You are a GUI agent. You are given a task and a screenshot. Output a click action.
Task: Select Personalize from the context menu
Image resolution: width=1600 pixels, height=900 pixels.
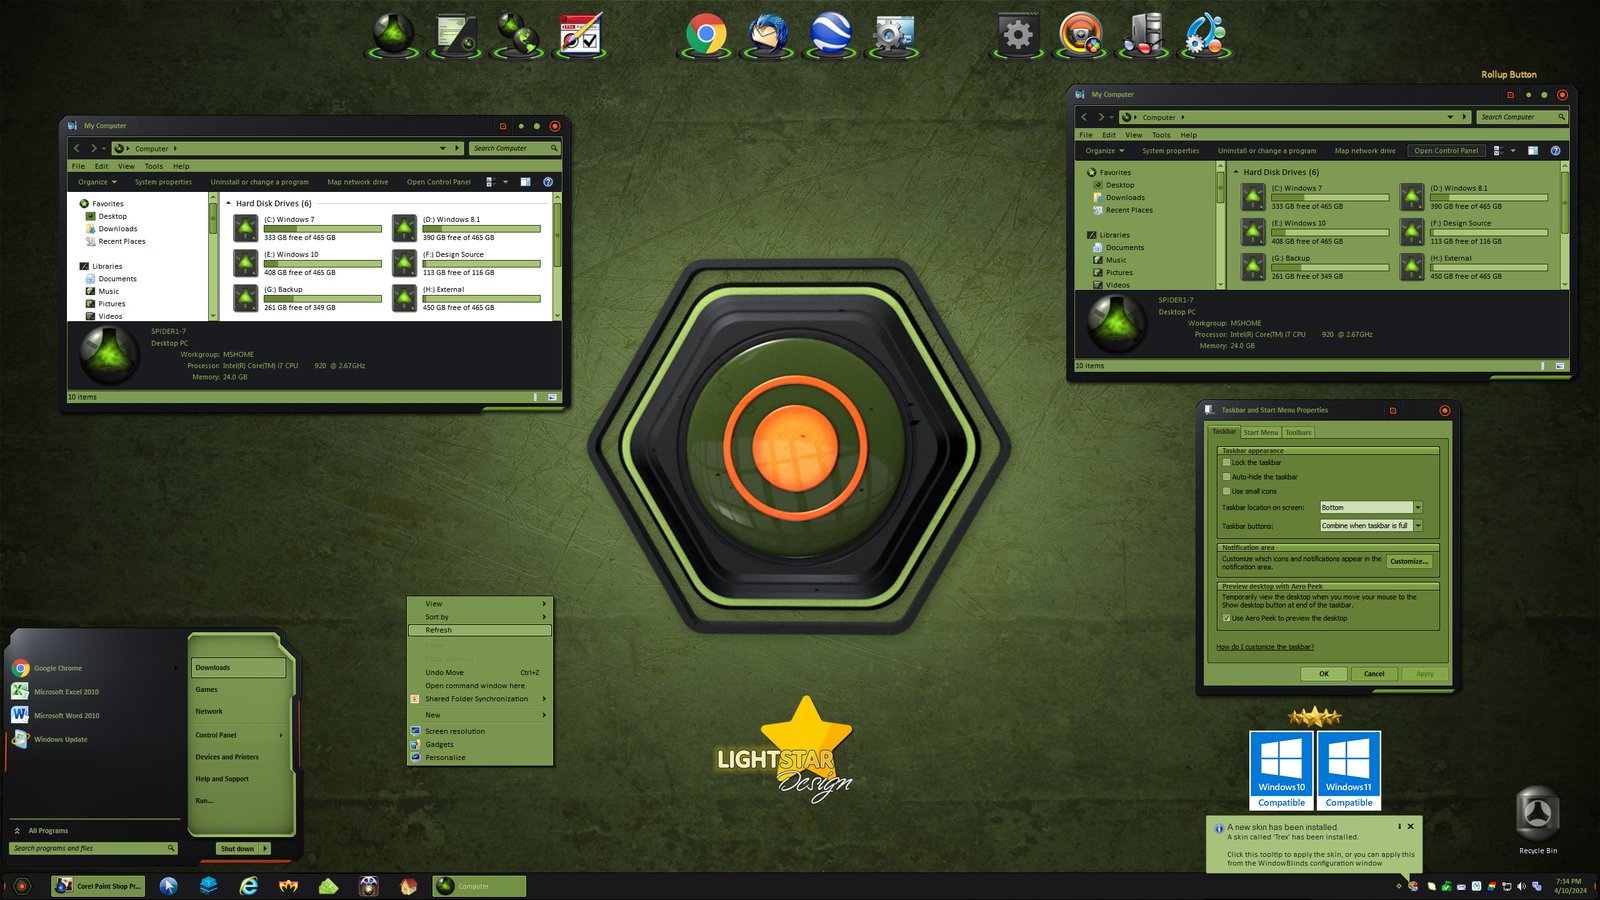coord(480,758)
